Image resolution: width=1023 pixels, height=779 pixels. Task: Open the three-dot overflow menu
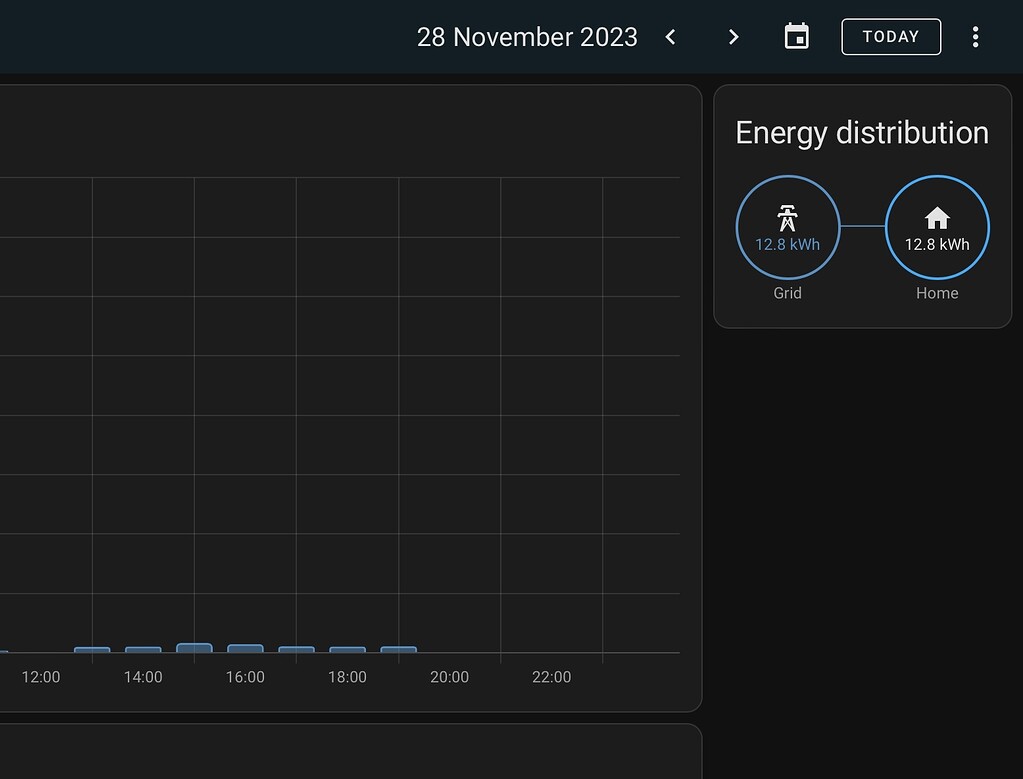coord(975,36)
